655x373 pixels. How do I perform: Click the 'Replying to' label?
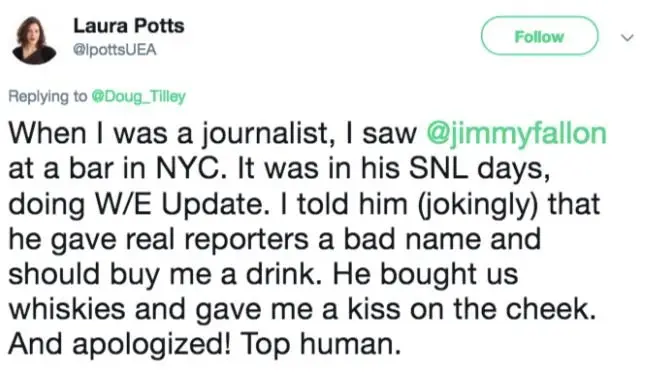pos(48,96)
